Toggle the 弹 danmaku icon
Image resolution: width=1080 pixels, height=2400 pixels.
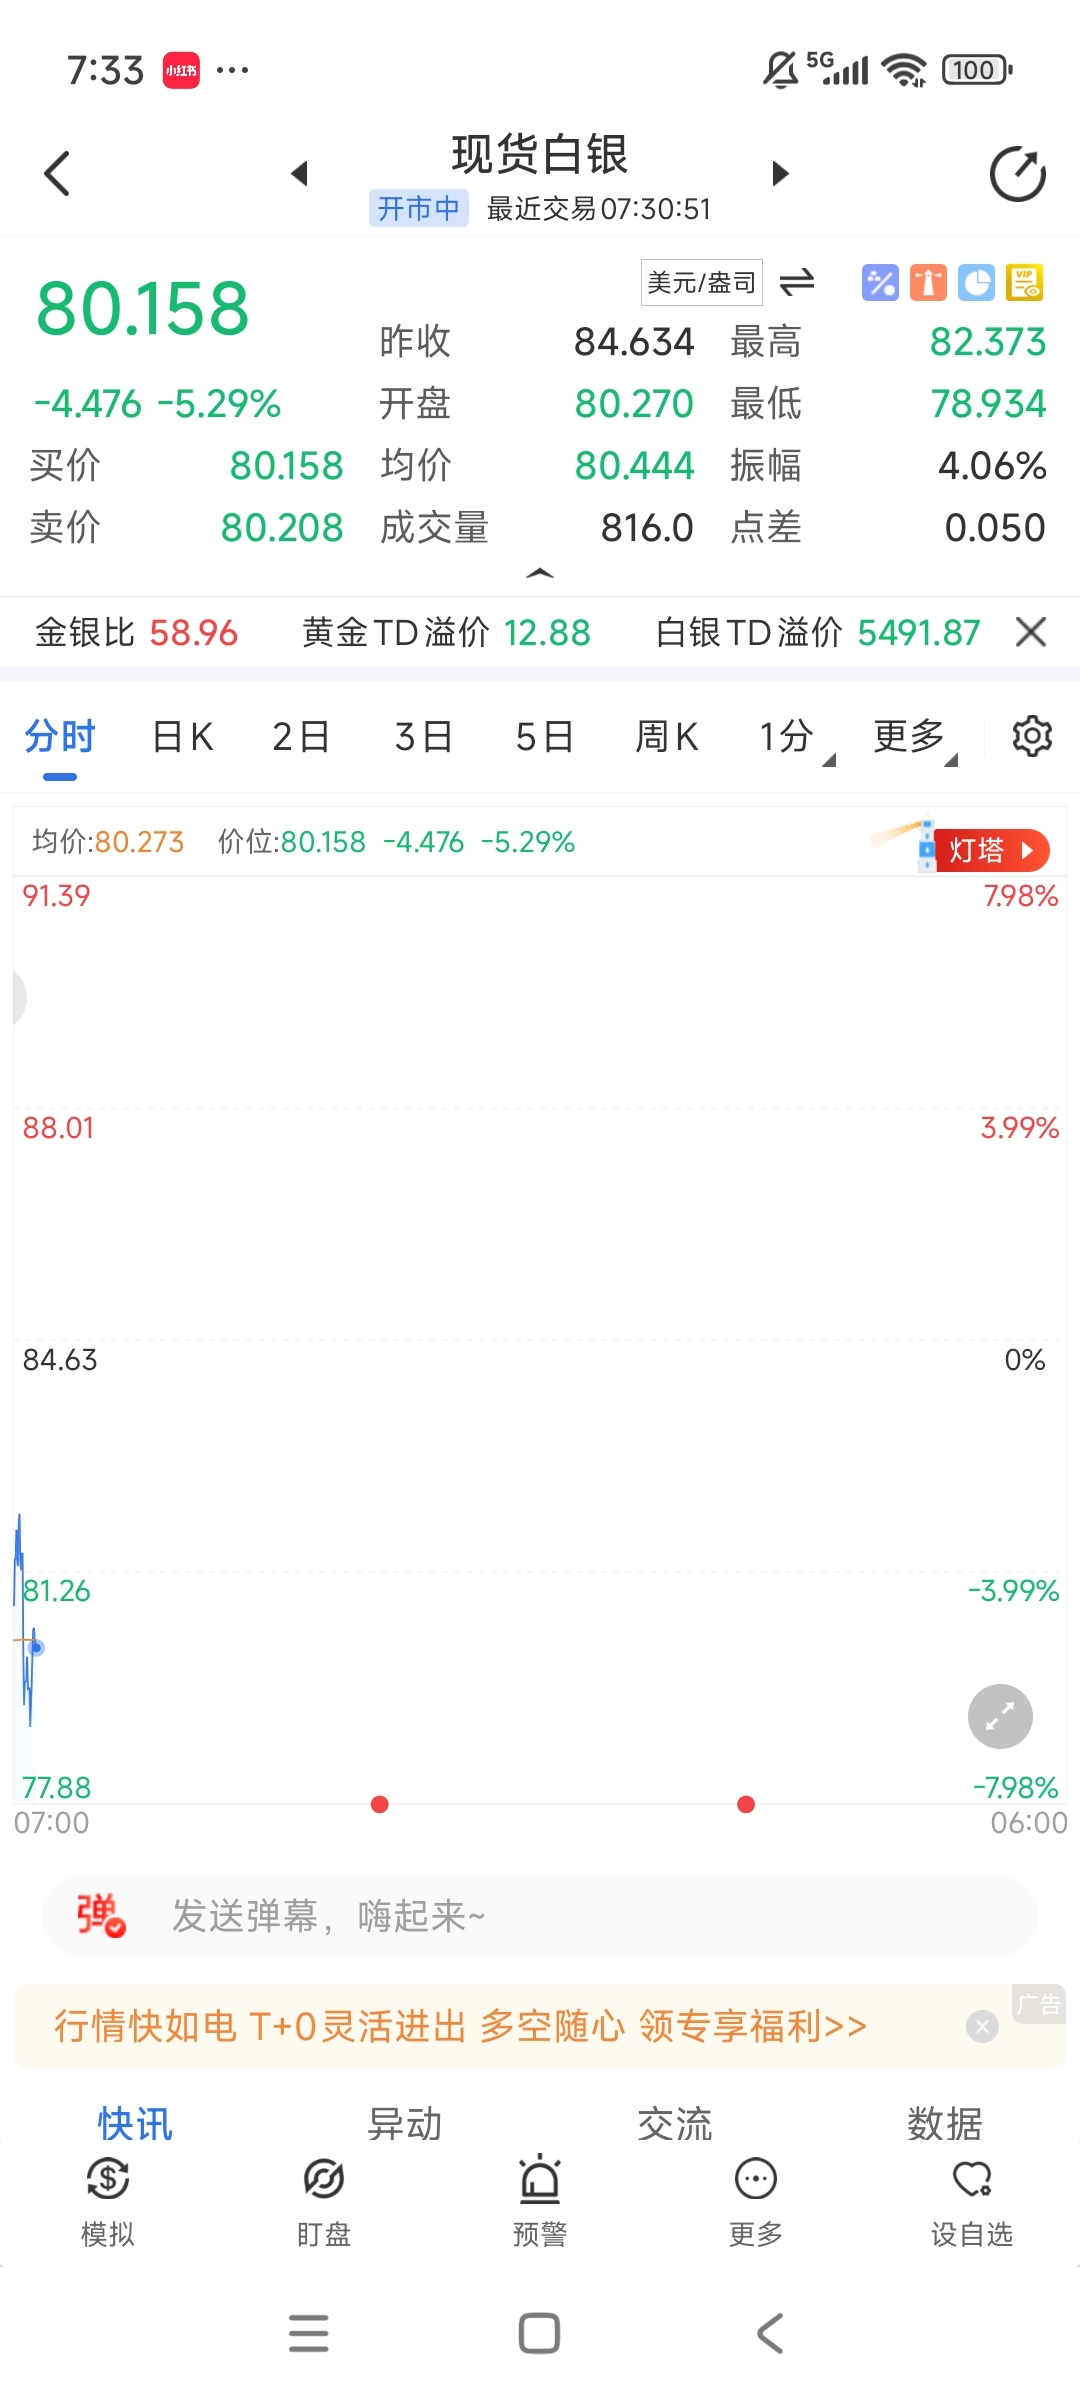[101, 1915]
